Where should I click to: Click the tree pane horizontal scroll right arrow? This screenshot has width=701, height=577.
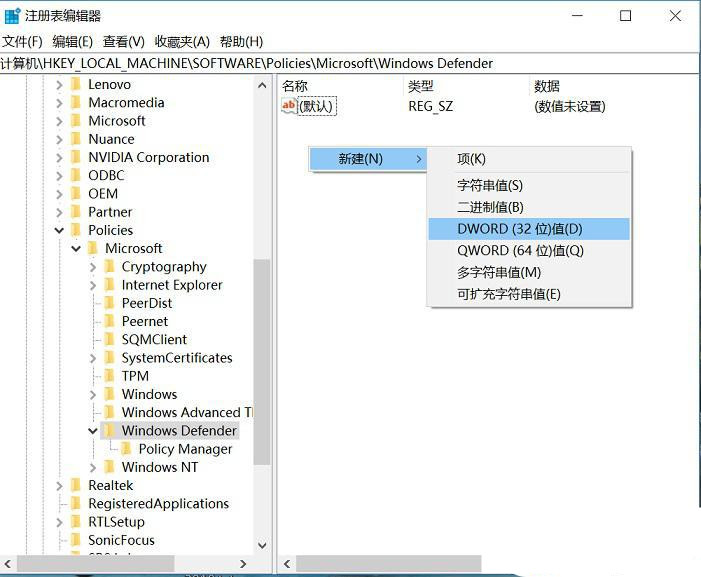pyautogui.click(x=243, y=564)
